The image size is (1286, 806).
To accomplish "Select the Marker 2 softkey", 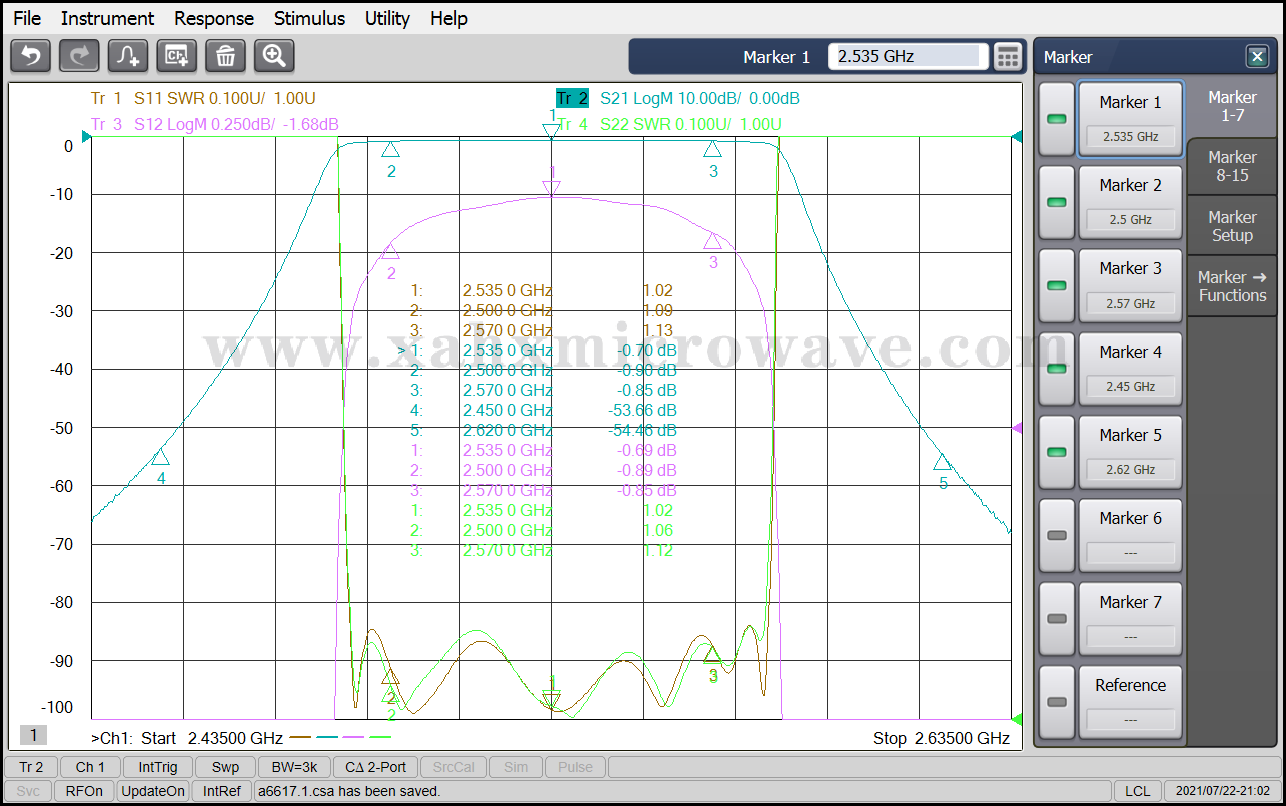I will point(1130,202).
